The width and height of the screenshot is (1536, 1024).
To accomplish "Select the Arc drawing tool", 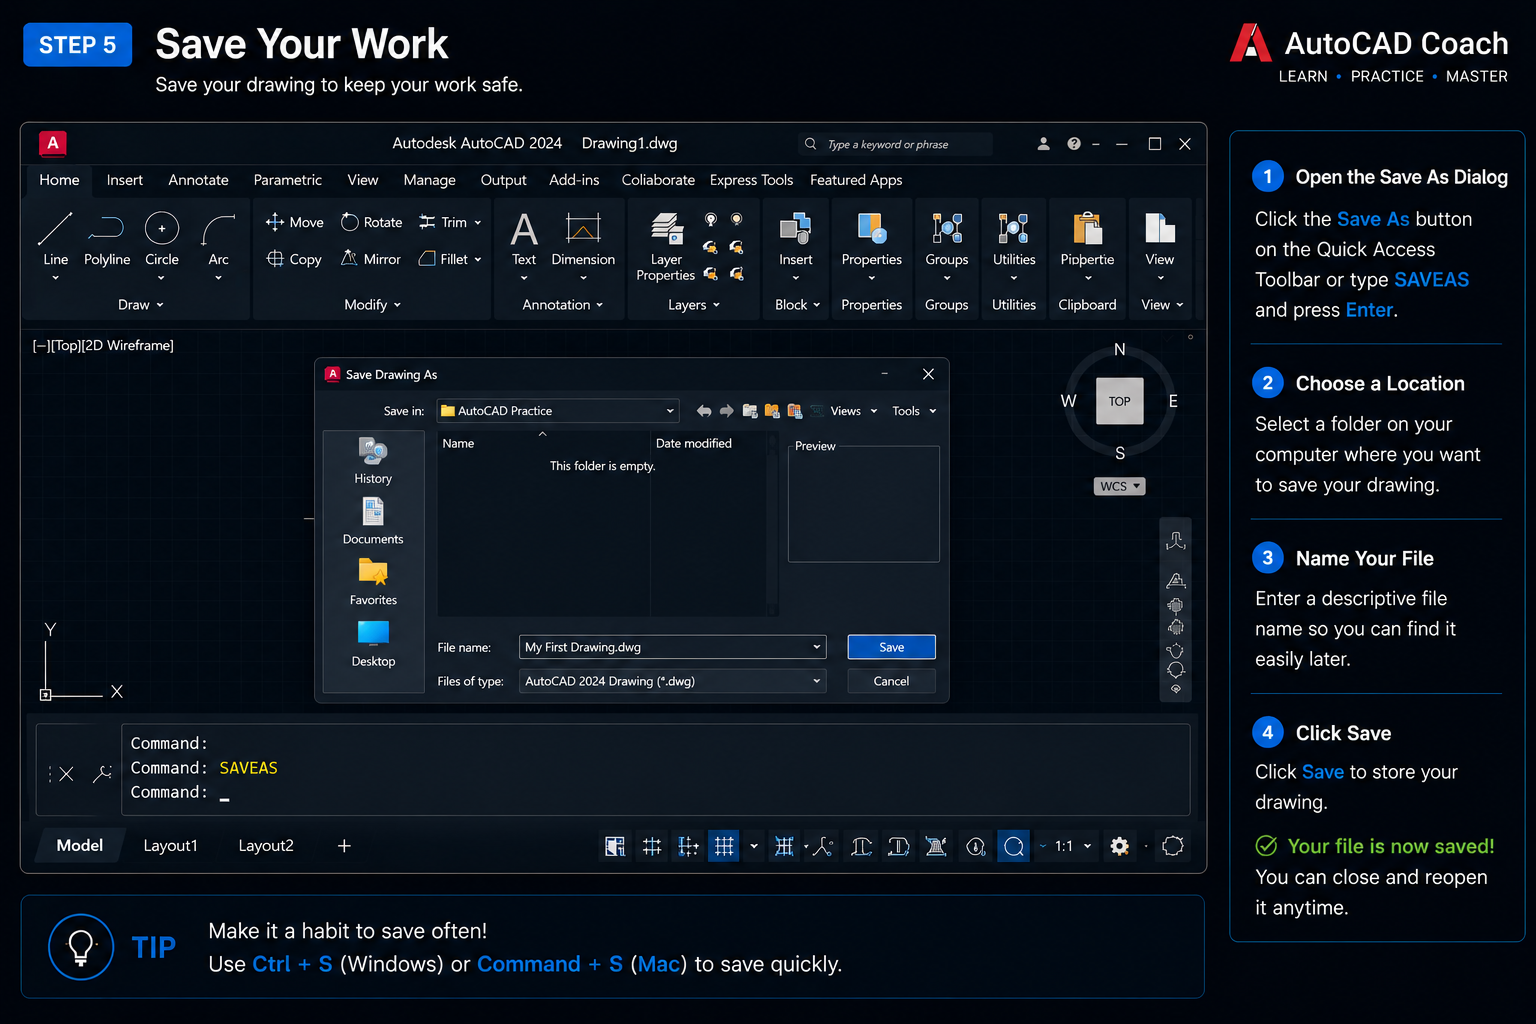I will tap(218, 240).
